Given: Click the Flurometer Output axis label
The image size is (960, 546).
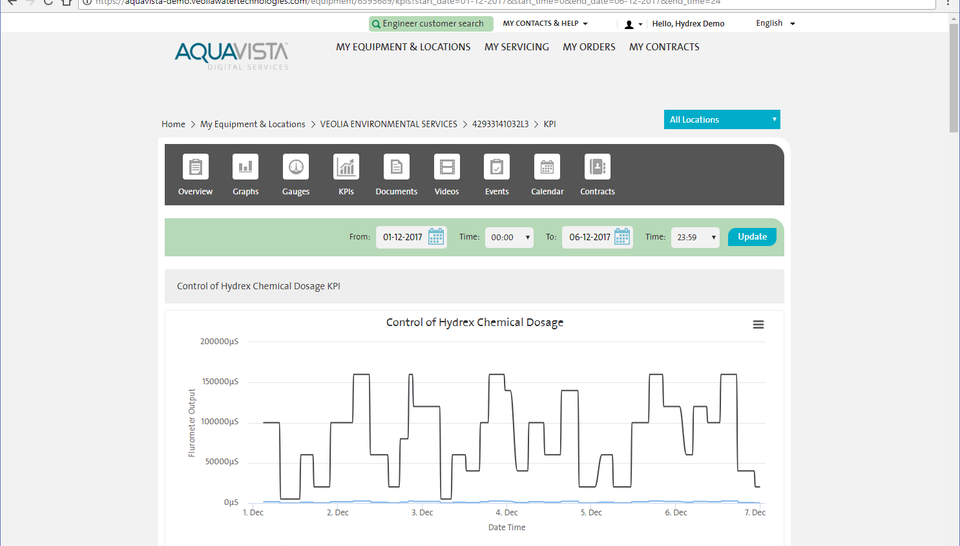Looking at the screenshot, I should [192, 423].
